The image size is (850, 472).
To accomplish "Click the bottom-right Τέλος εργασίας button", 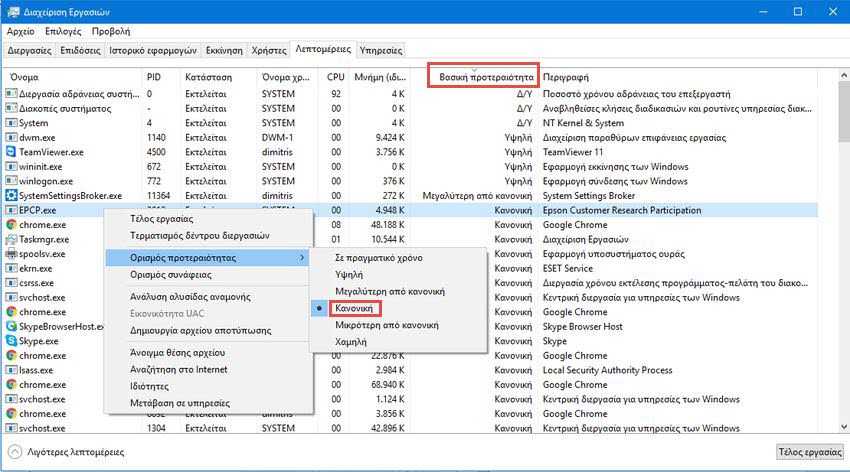I will (810, 451).
